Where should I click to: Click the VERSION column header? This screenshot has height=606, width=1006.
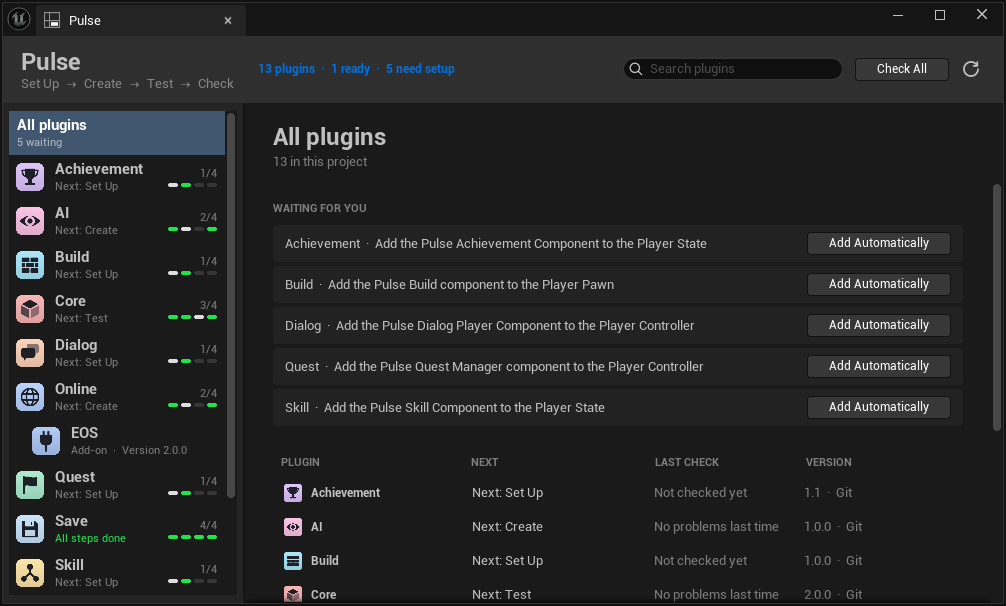[828, 462]
